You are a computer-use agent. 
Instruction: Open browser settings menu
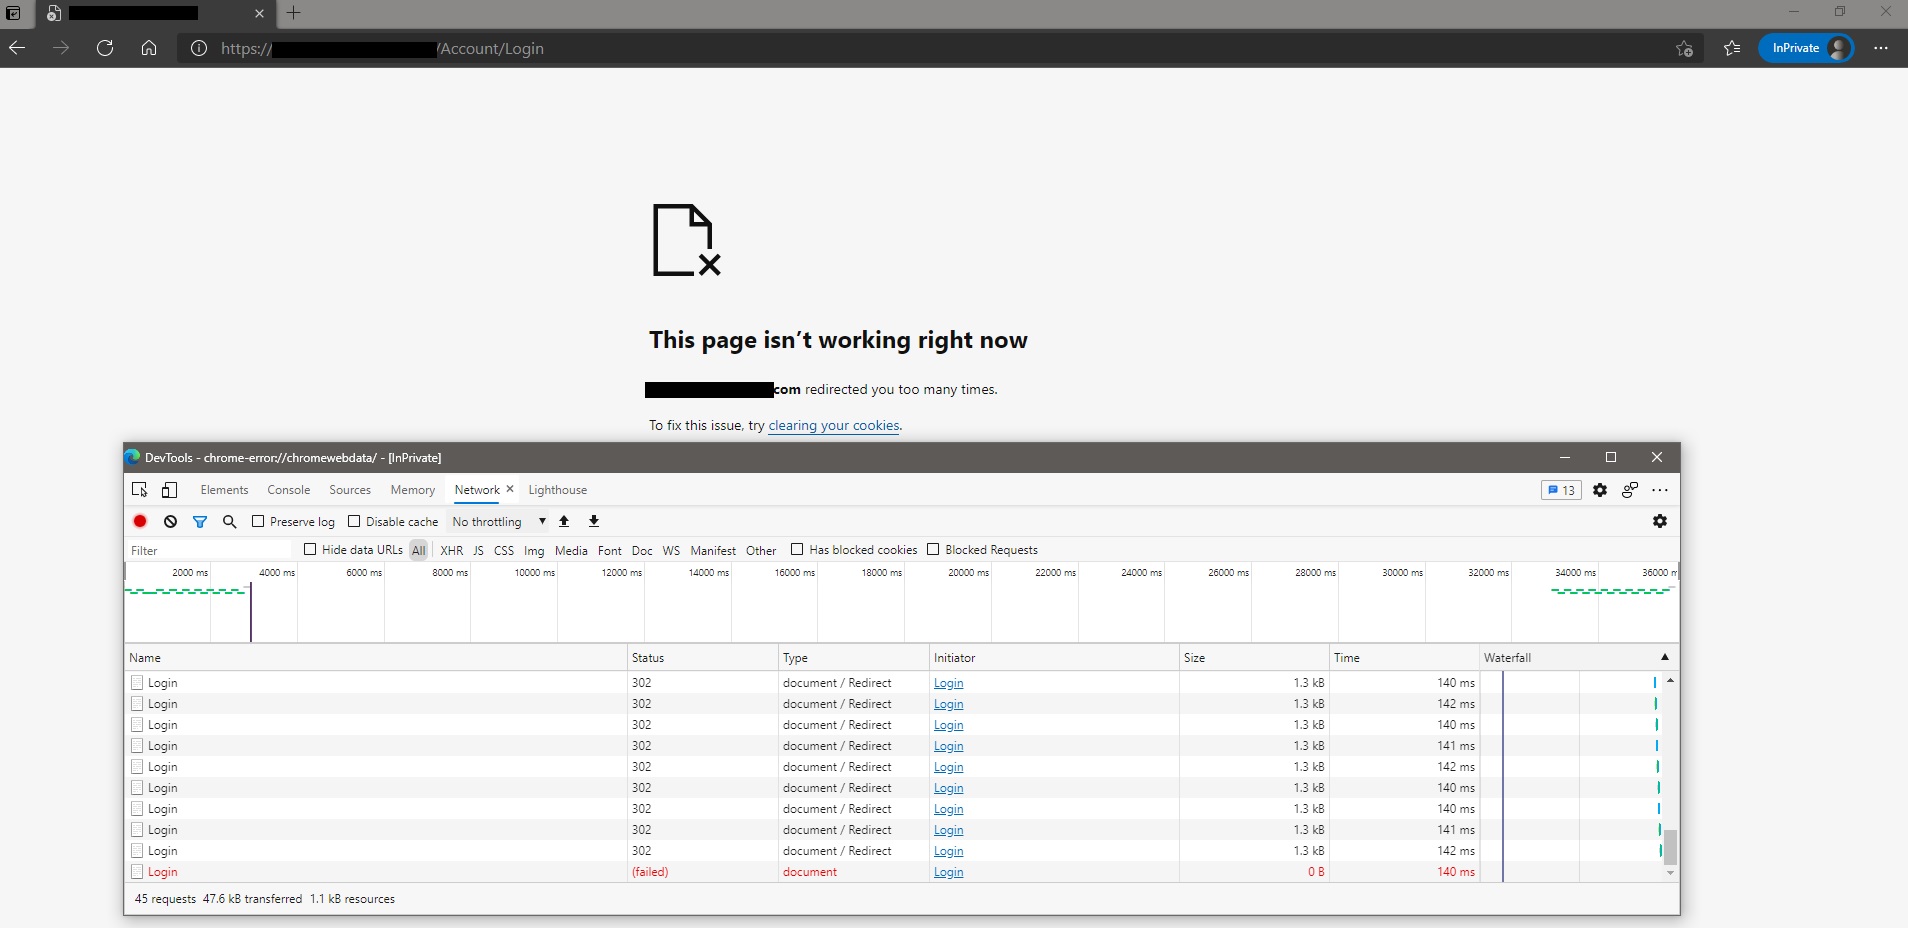[x=1882, y=48]
